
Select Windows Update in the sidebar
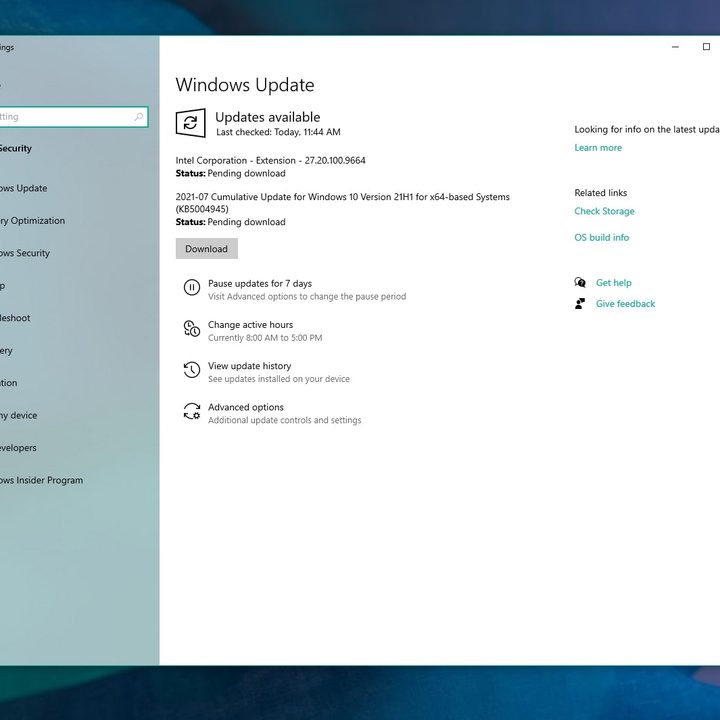pos(23,188)
